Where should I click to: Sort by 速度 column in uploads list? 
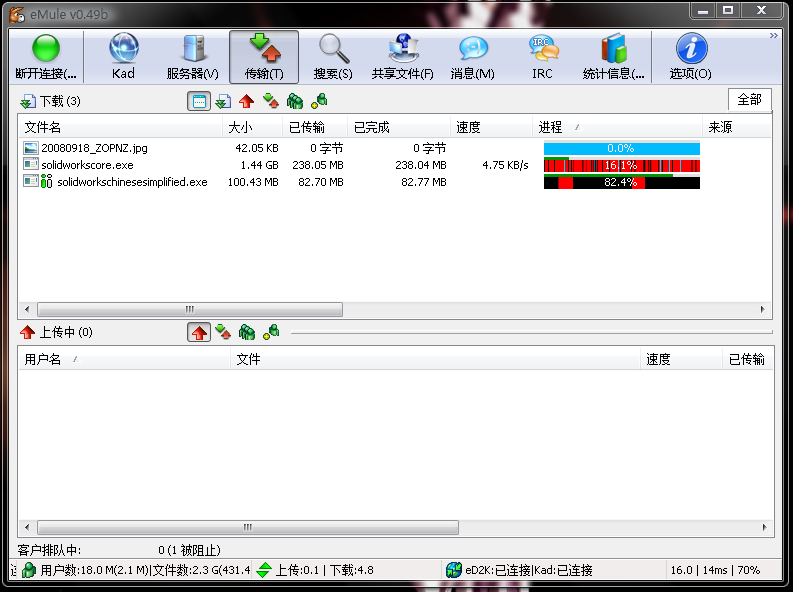point(681,359)
